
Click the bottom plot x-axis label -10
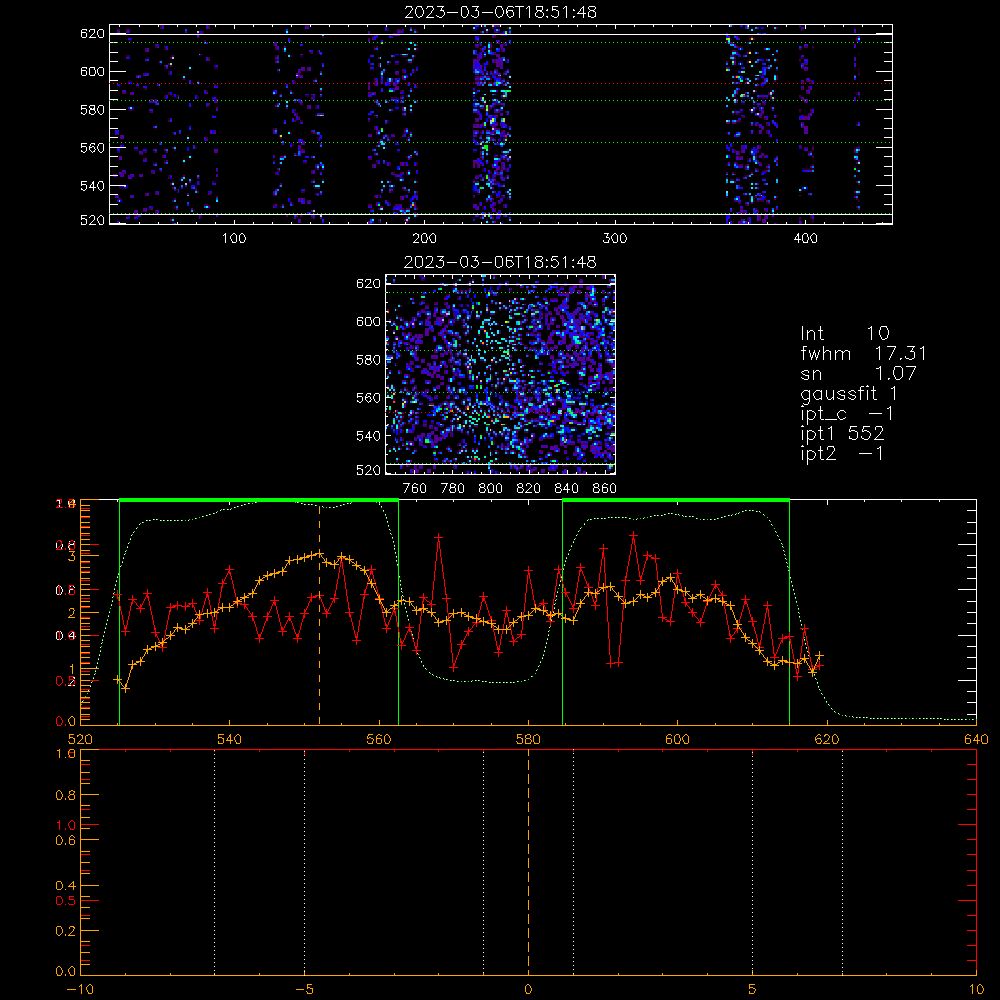click(x=80, y=989)
